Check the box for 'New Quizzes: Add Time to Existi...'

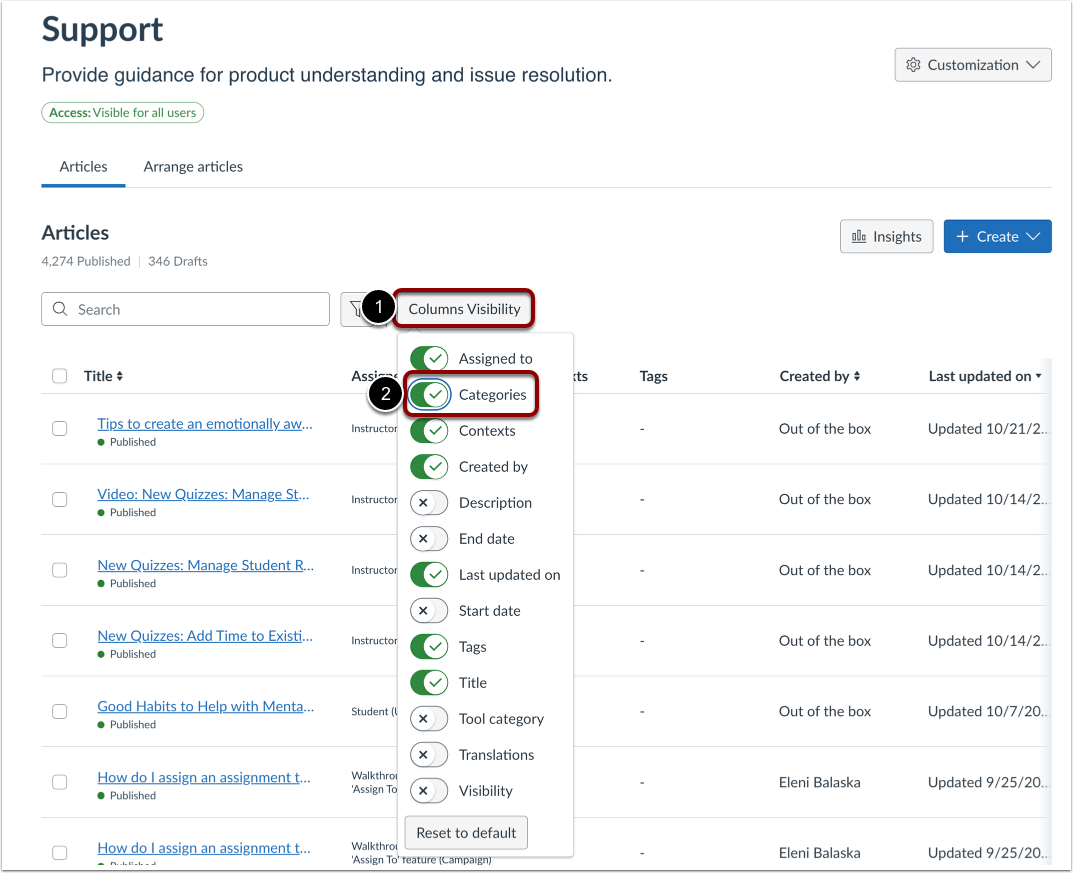pos(60,640)
